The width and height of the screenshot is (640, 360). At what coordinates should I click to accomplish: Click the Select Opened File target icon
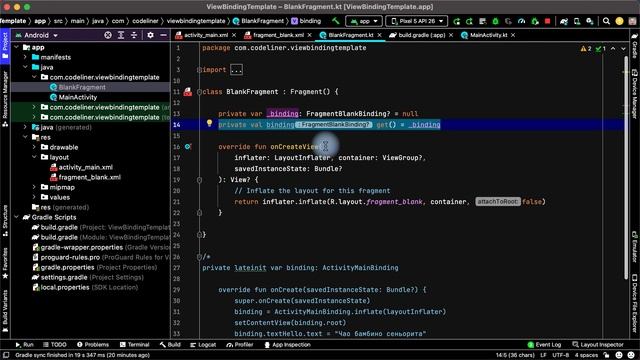[x=108, y=35]
